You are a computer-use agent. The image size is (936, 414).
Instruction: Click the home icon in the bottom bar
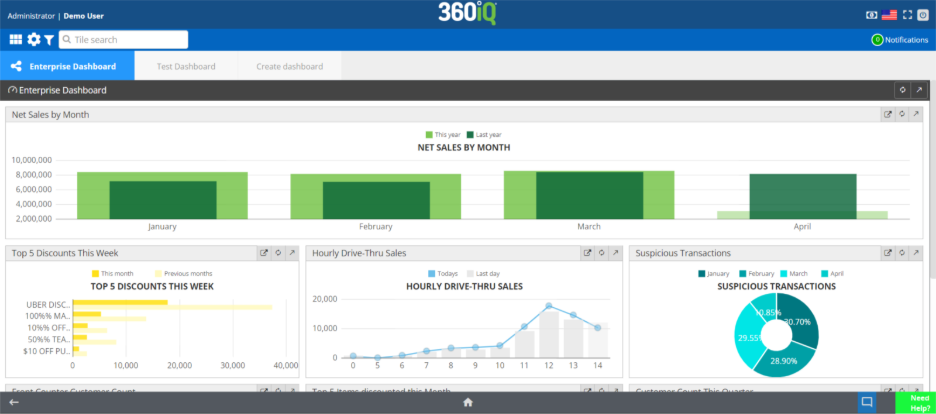(467, 402)
